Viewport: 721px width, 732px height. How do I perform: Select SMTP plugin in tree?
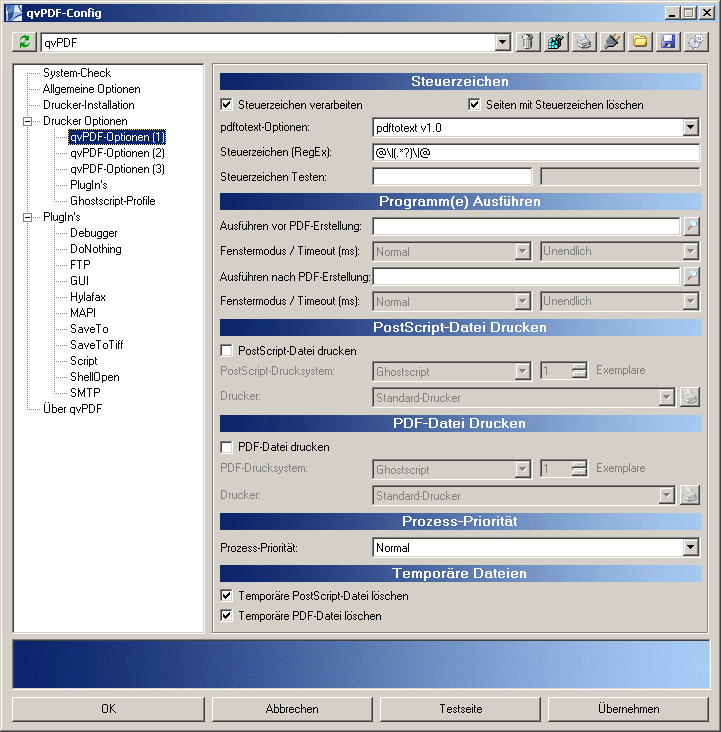pyautogui.click(x=85, y=393)
